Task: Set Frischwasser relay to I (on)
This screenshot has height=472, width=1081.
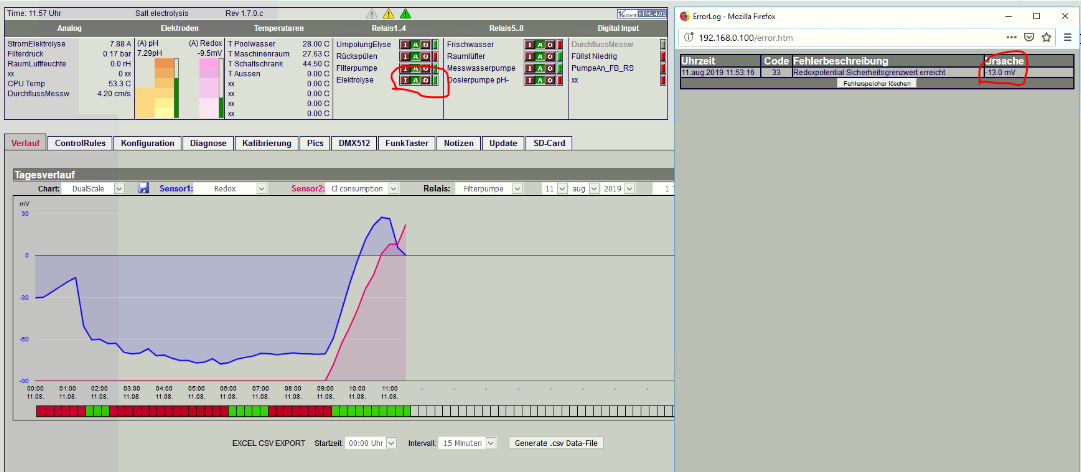Action: tap(530, 44)
